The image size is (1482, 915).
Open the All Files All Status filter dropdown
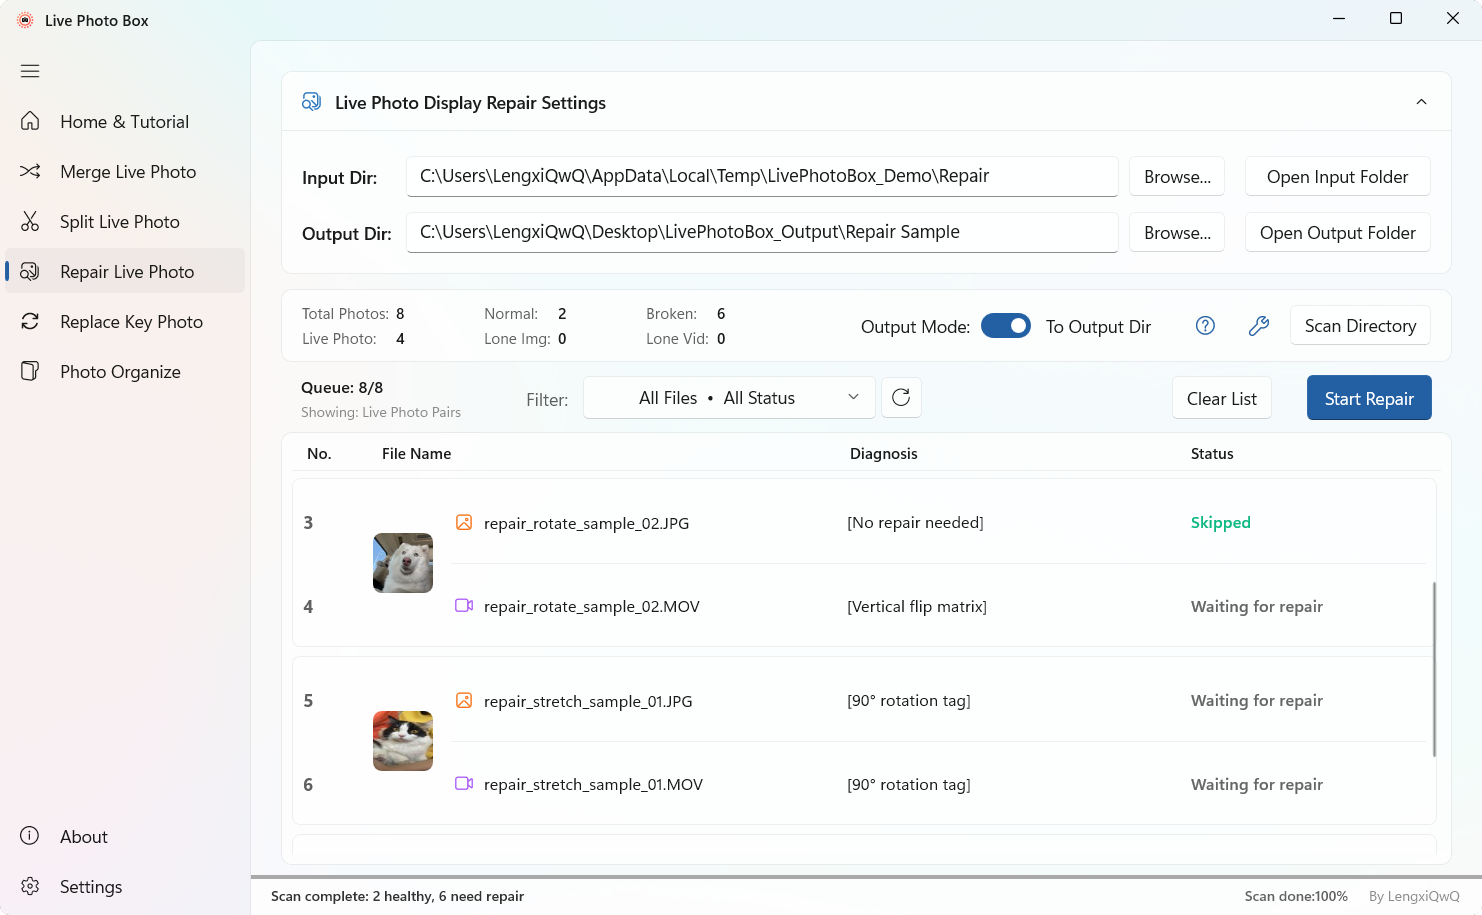click(x=730, y=397)
